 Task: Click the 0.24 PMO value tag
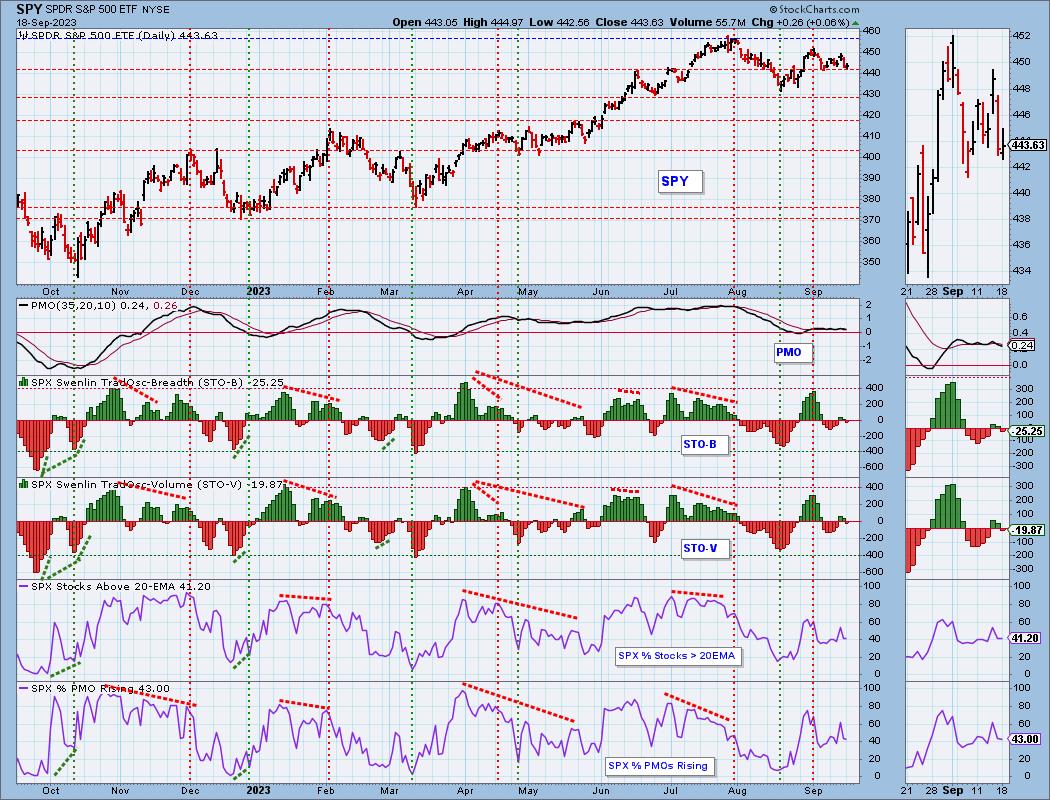[x=1022, y=346]
